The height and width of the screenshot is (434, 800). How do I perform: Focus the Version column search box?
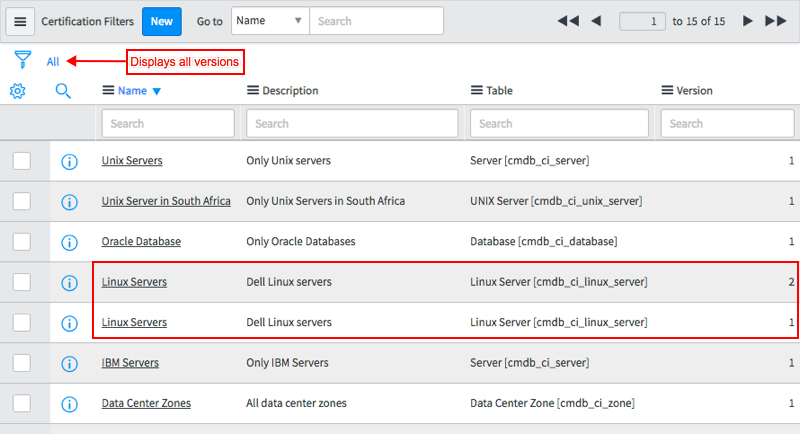tap(728, 123)
